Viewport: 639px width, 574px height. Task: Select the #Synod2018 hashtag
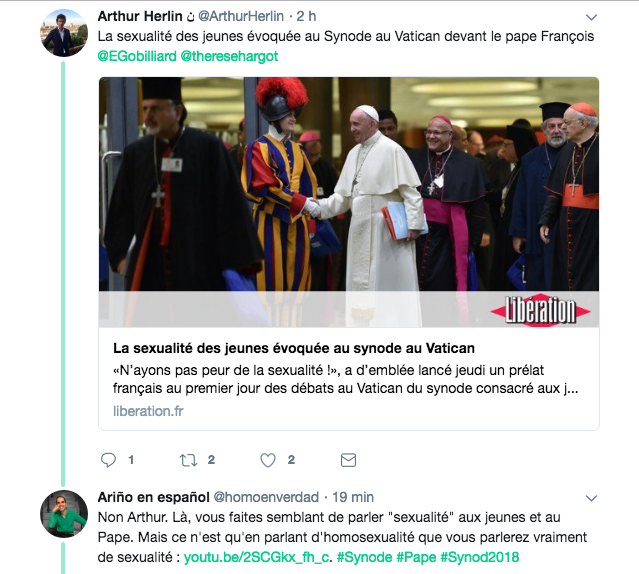click(x=480, y=557)
